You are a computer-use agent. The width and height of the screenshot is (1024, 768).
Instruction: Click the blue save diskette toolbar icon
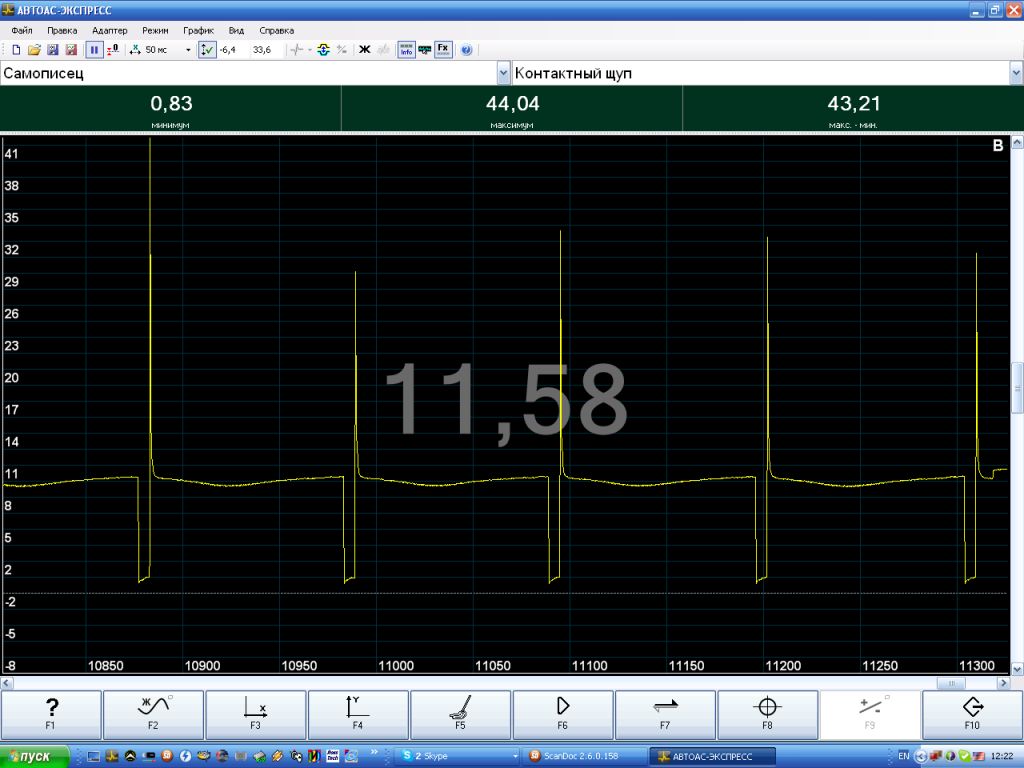[53, 50]
